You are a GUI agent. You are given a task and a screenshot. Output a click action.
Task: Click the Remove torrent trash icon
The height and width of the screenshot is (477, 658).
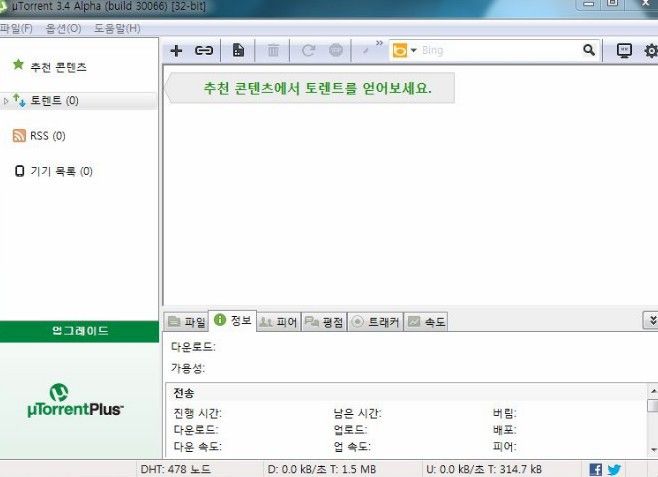[x=273, y=51]
